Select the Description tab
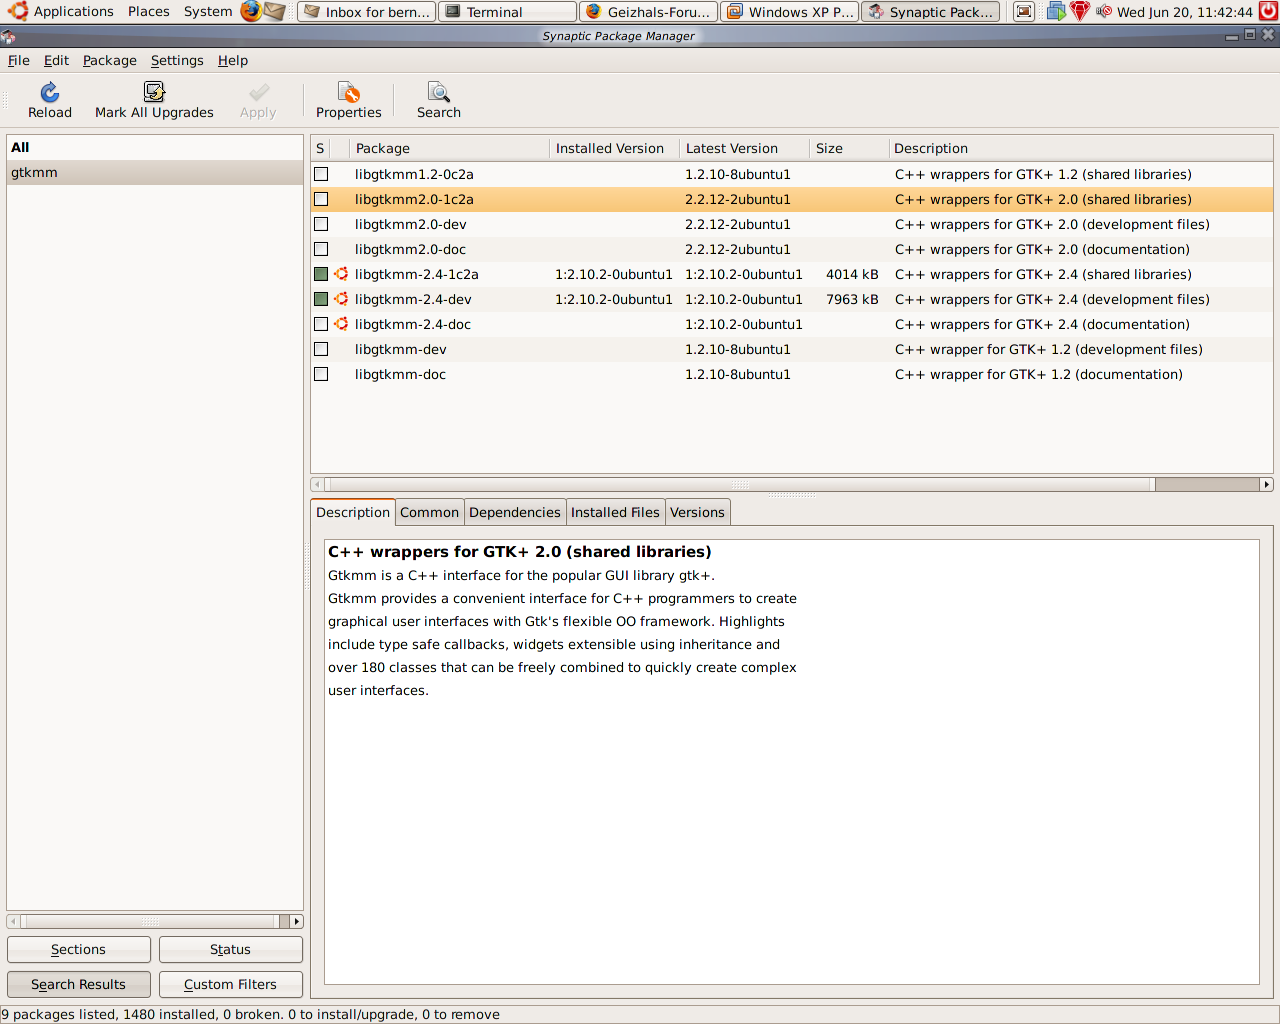Screen dimensions: 1280x1024 (x=353, y=512)
